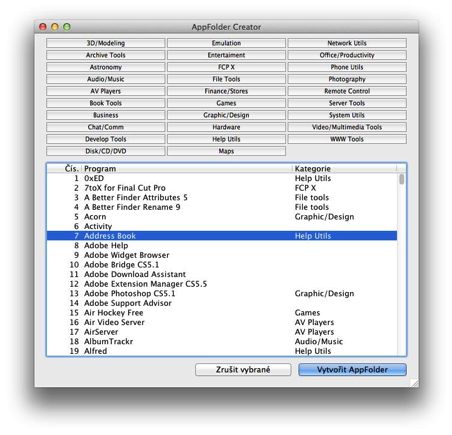The image size is (452, 435).
Task: Select Adobe Extension Manager CS5.5 row
Action: click(x=222, y=284)
